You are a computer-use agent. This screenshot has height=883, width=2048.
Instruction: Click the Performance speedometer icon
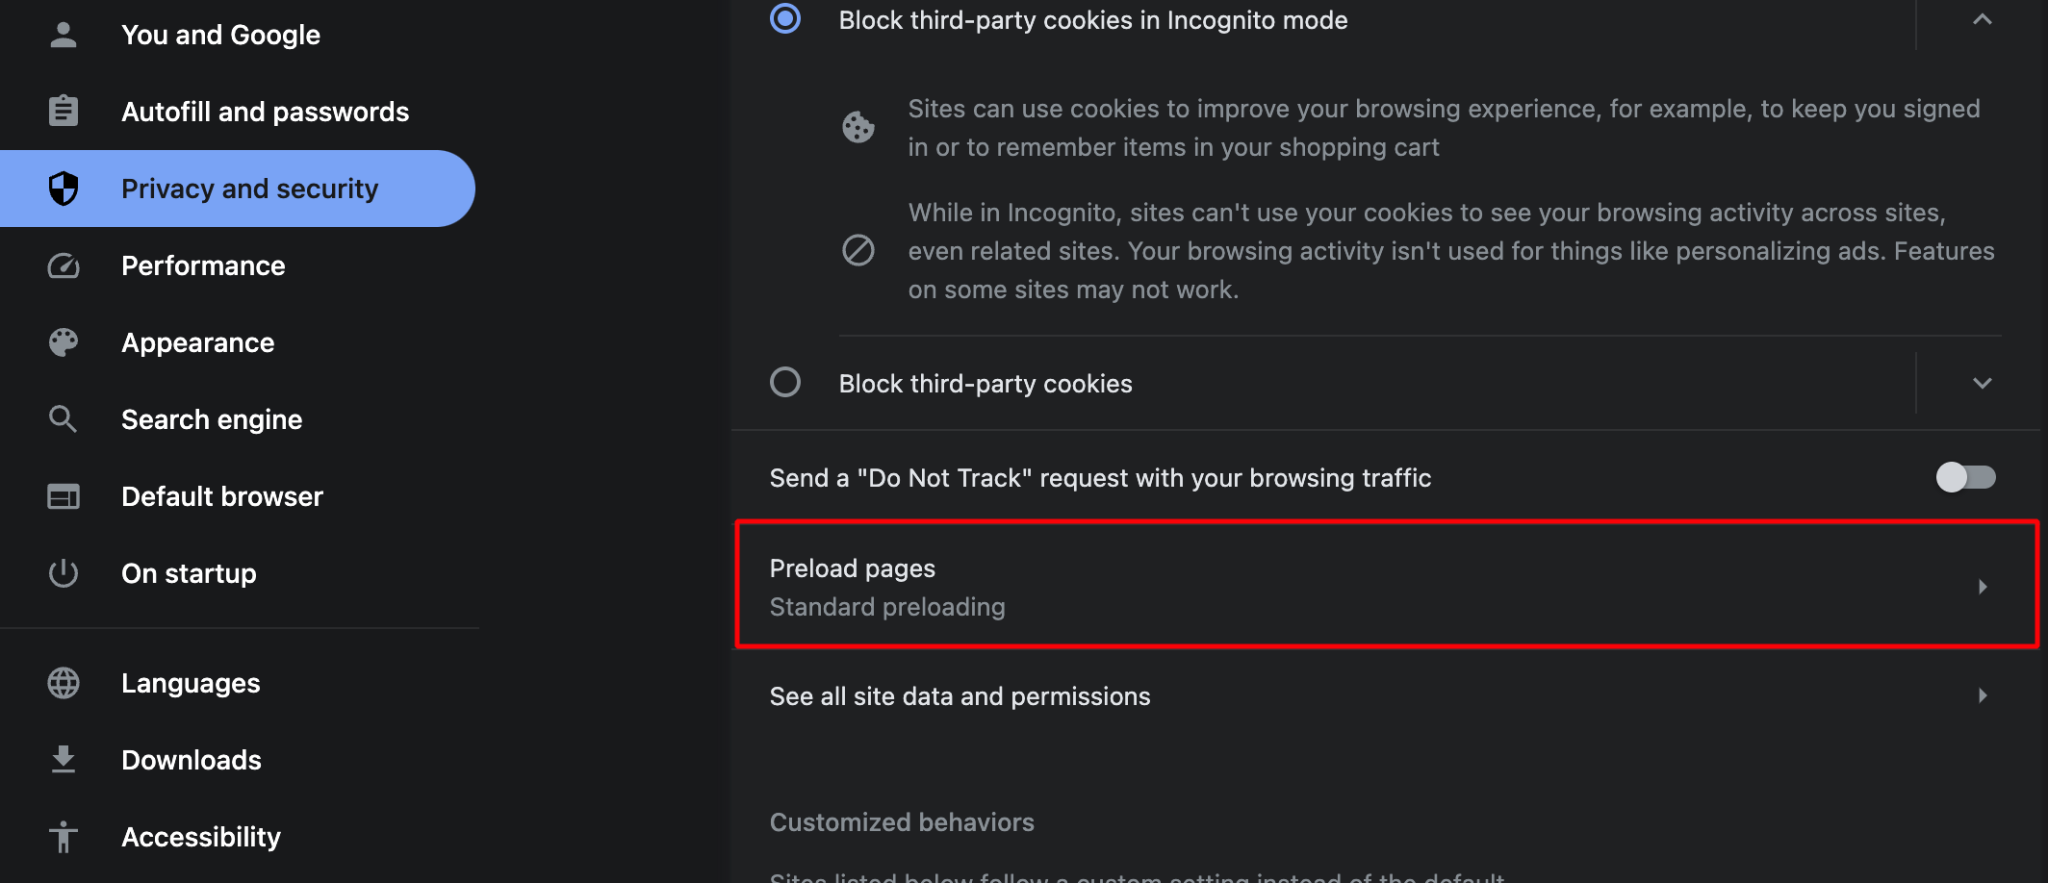pyautogui.click(x=63, y=266)
